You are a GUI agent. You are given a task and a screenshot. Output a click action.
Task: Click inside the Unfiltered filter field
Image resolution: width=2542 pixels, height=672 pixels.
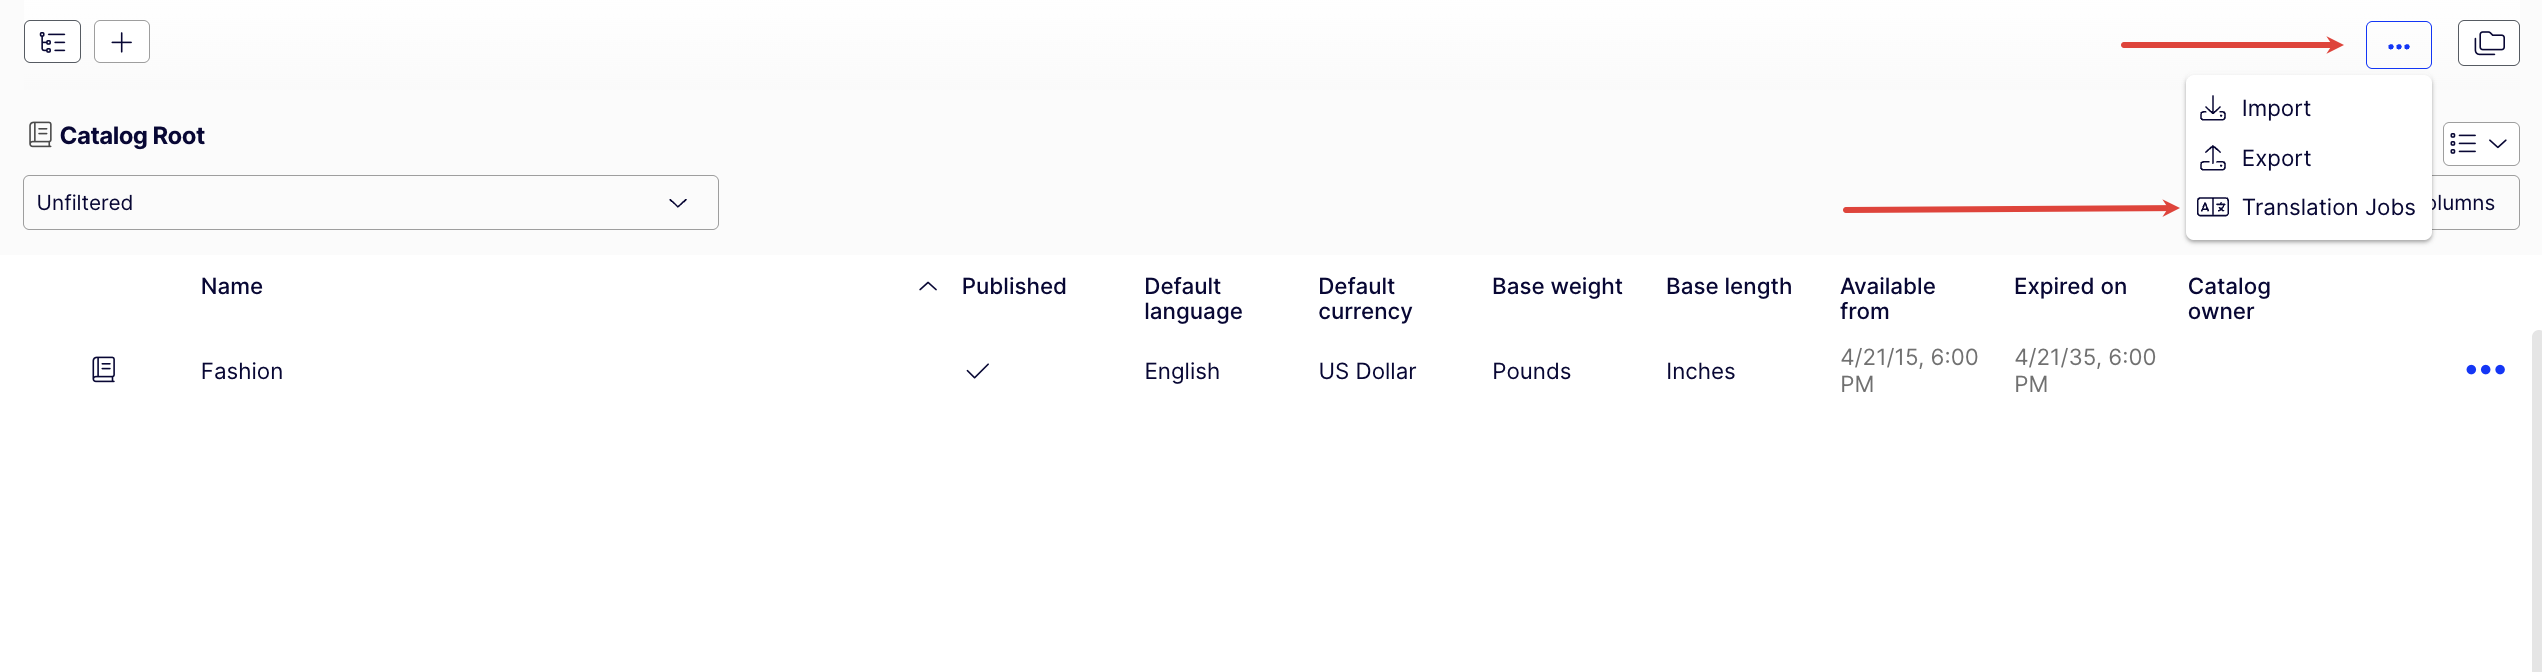pos(300,202)
